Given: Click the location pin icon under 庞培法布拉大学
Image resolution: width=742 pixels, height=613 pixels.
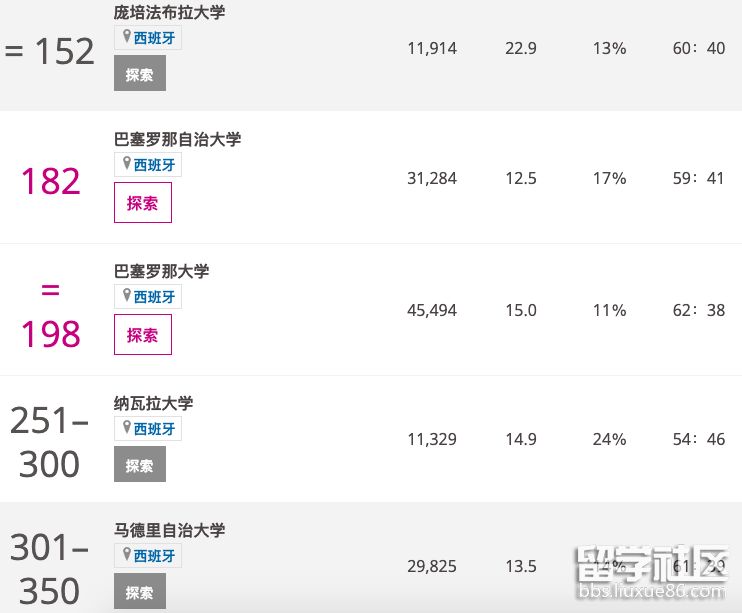Looking at the screenshot, I should click(126, 37).
